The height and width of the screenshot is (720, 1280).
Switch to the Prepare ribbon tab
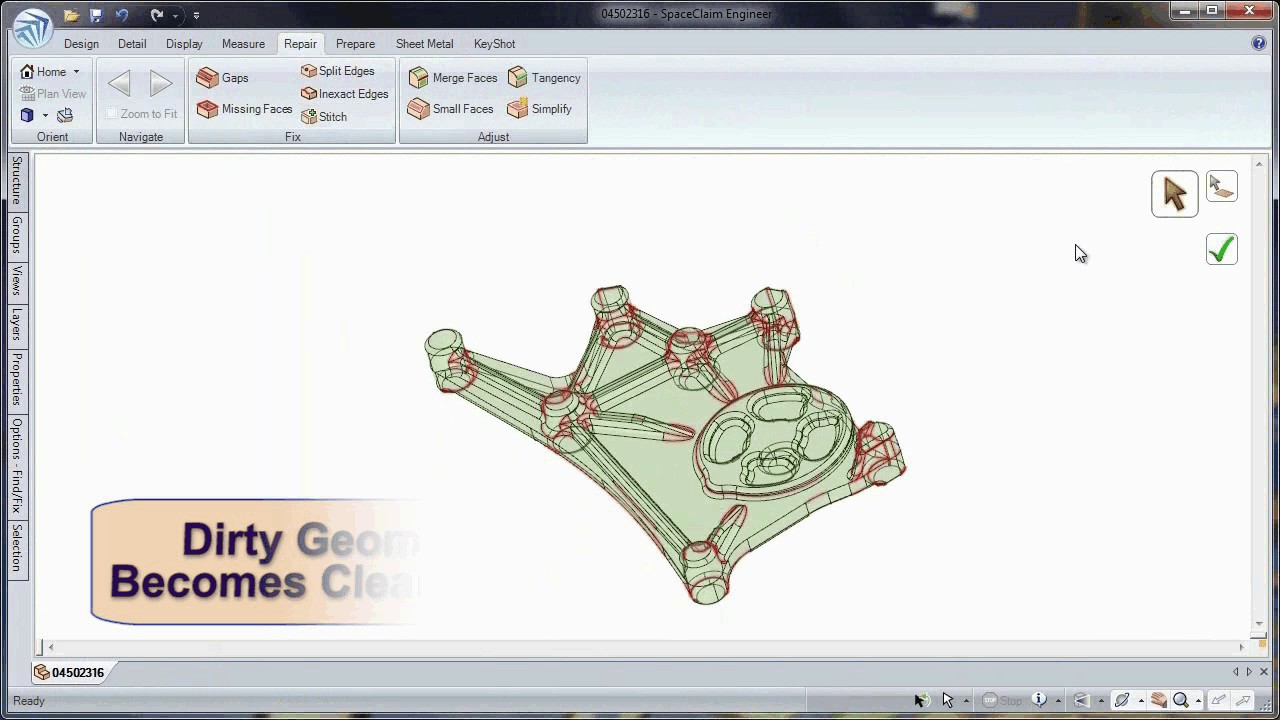point(355,44)
